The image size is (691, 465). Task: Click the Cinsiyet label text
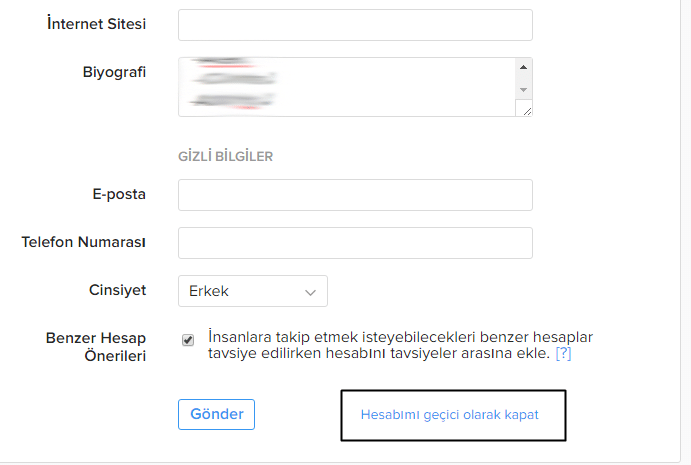click(x=118, y=290)
